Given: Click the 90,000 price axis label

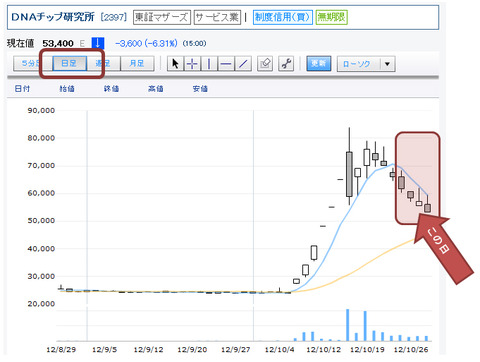Looking at the screenshot, I should [x=41, y=110].
